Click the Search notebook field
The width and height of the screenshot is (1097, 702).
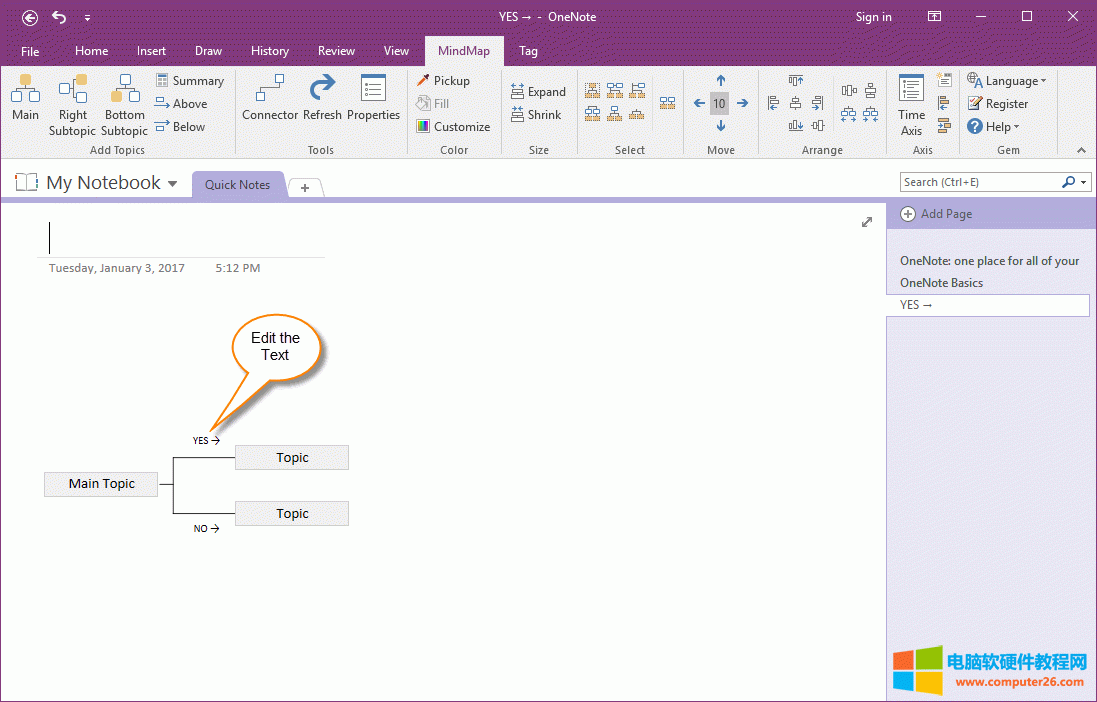point(980,182)
